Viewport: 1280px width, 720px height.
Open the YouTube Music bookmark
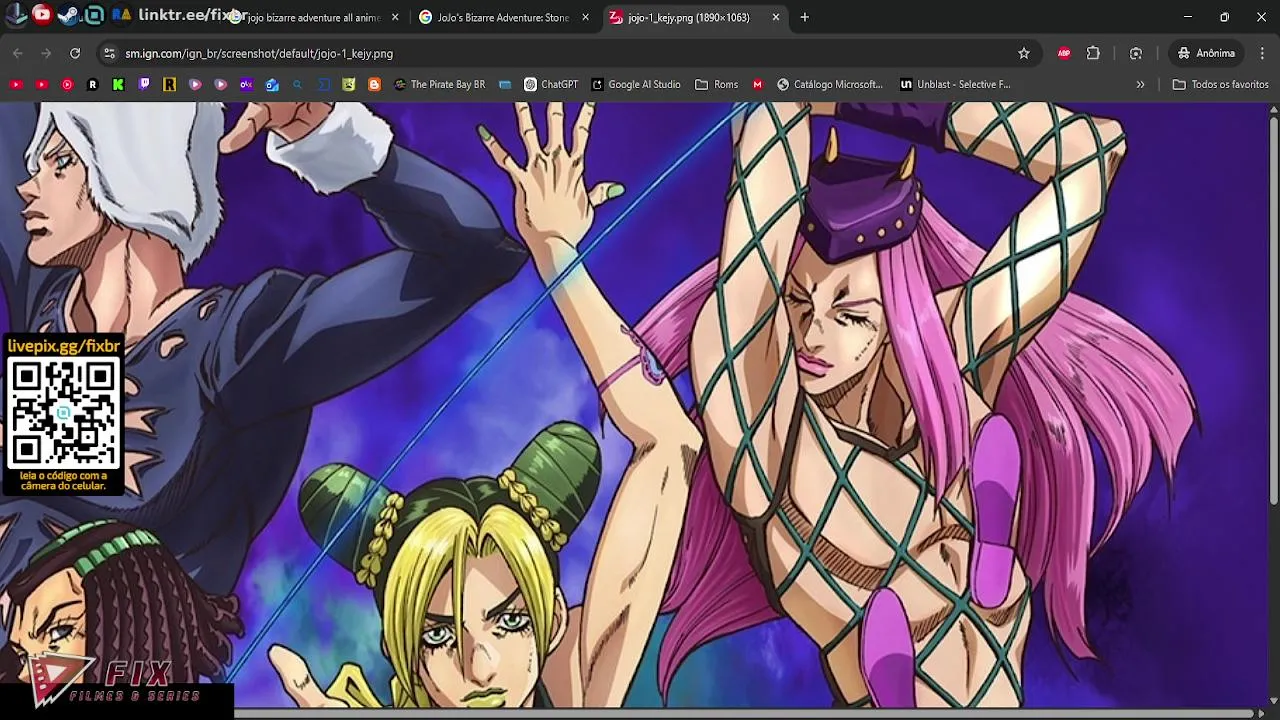[x=67, y=85]
